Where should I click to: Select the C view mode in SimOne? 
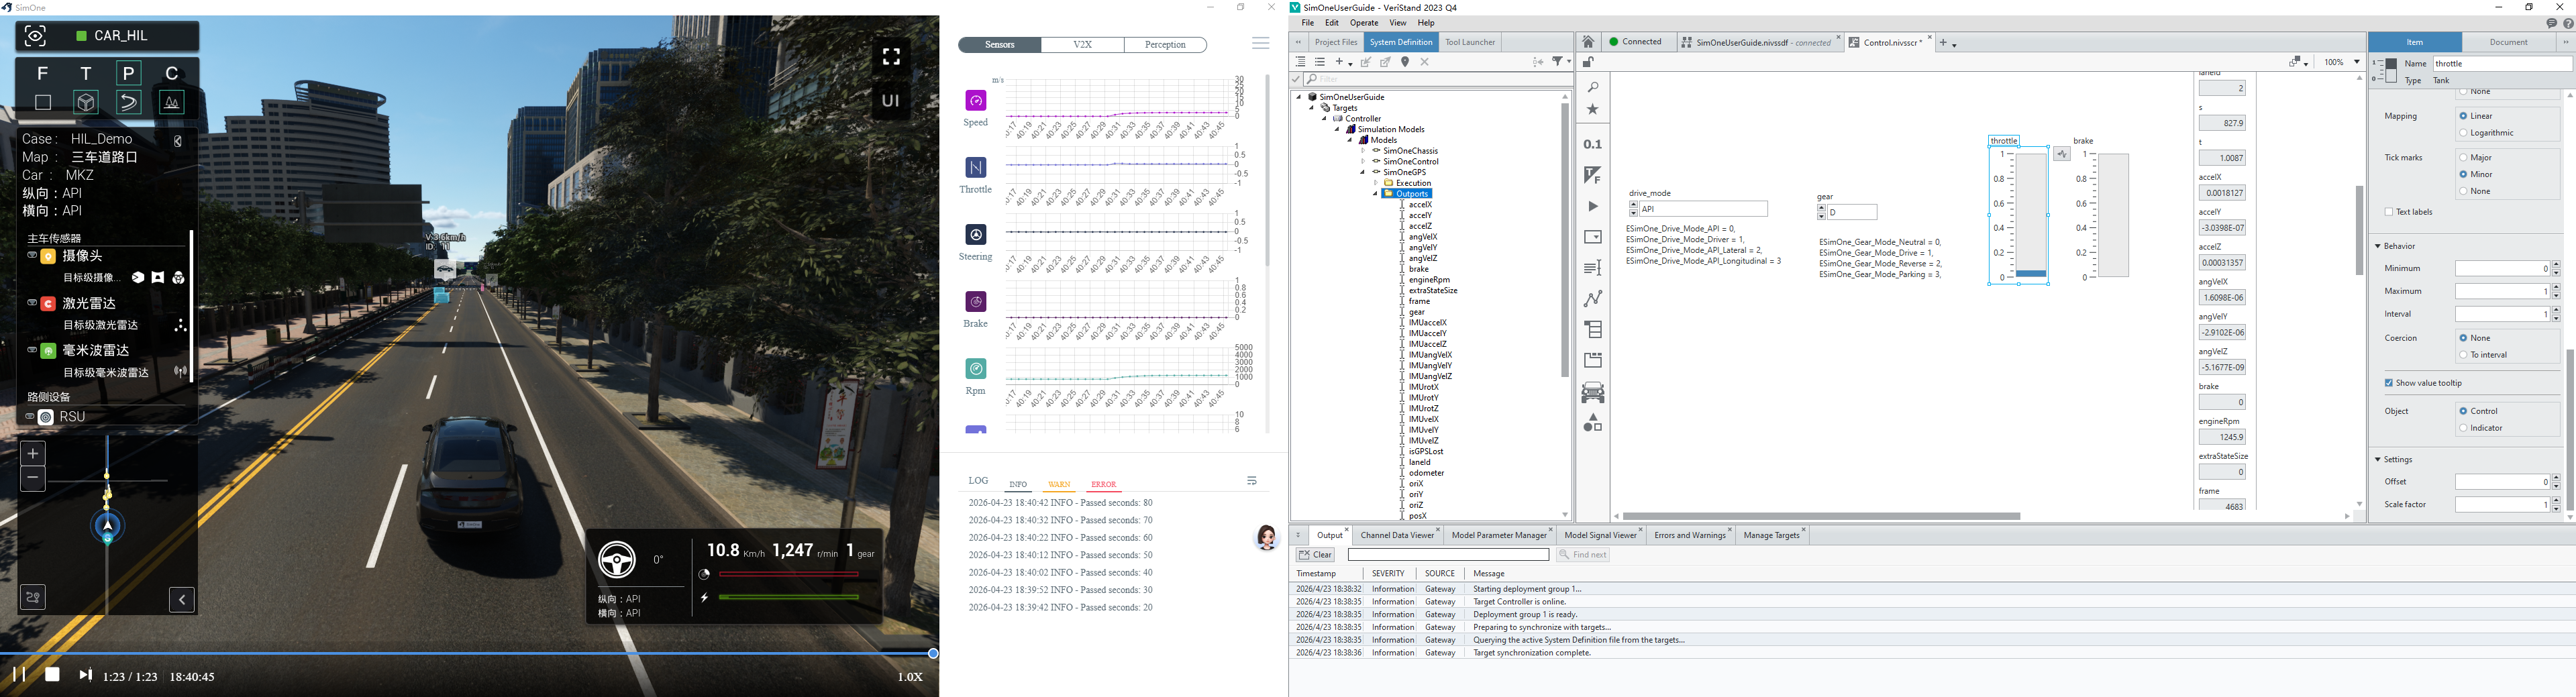click(172, 73)
